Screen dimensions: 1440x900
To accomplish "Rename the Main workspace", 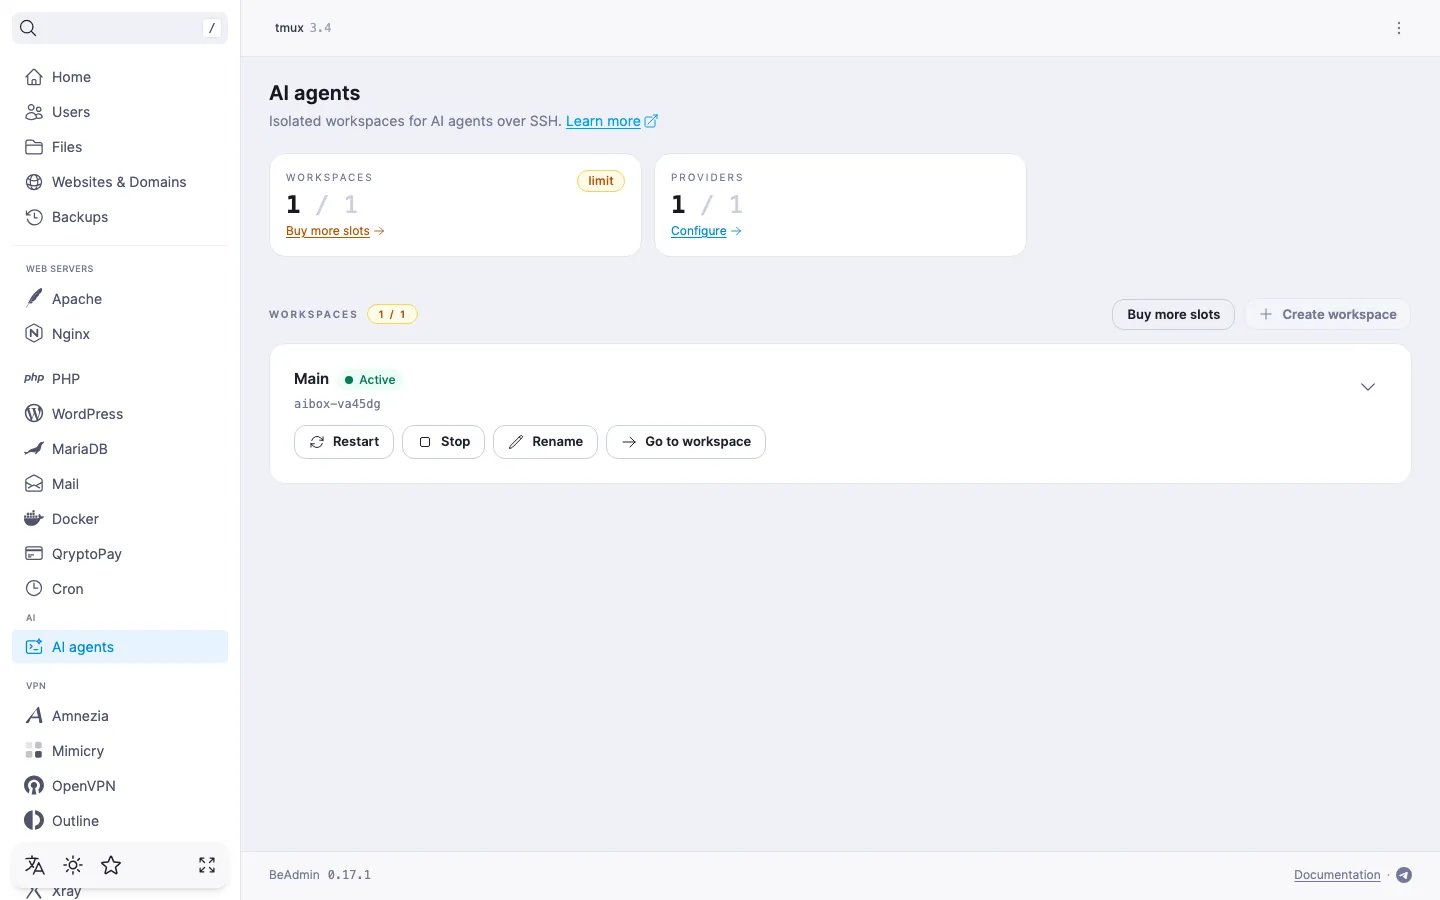I will tap(545, 442).
